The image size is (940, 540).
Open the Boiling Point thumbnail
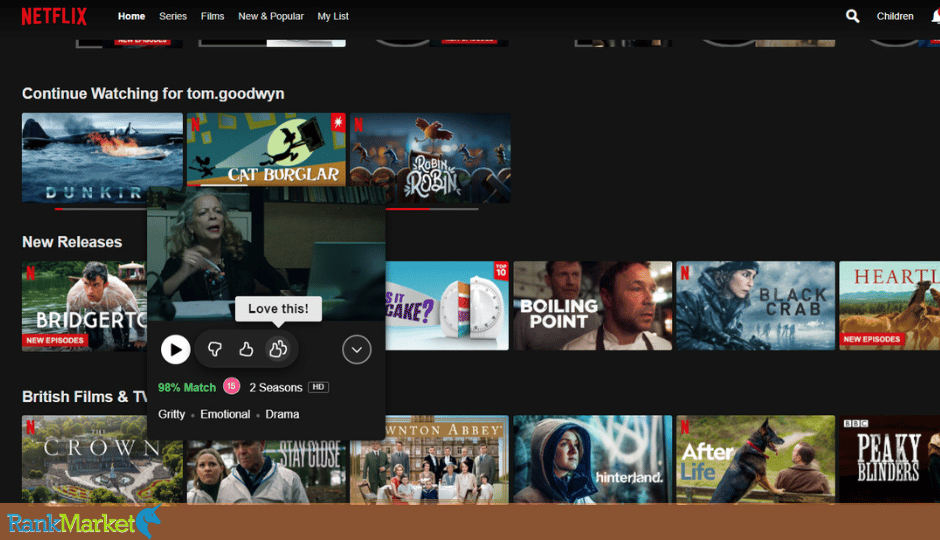coord(592,306)
